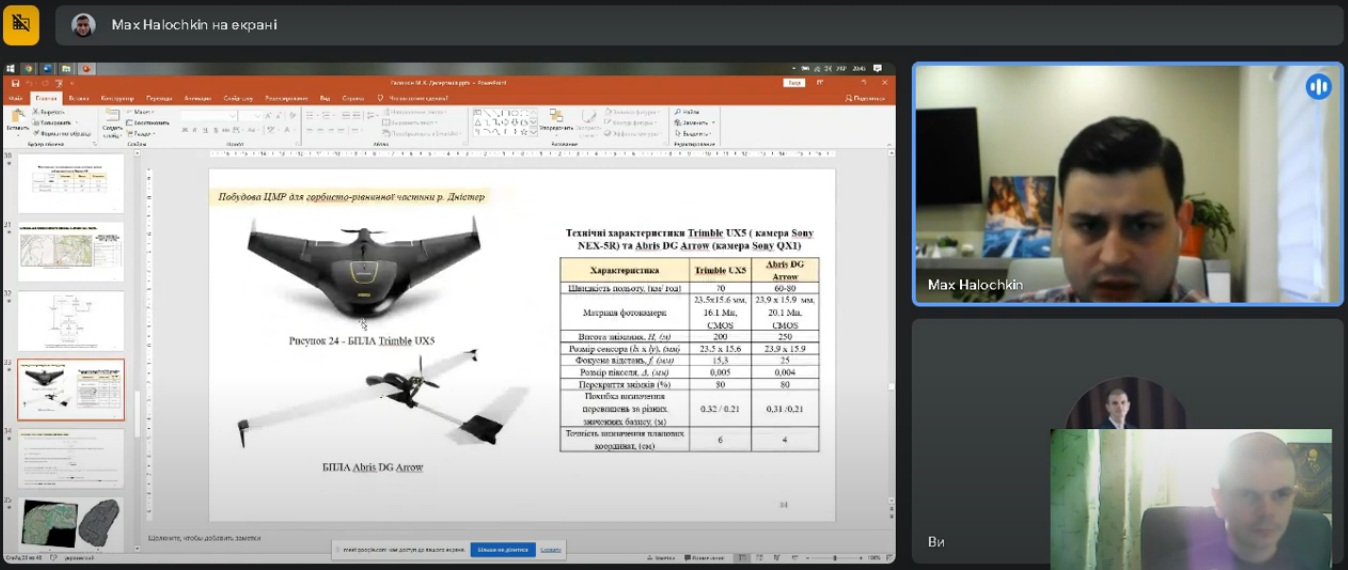Click the 'Характеристика' table header cell
The image size is (1348, 570).
pyautogui.click(x=624, y=270)
